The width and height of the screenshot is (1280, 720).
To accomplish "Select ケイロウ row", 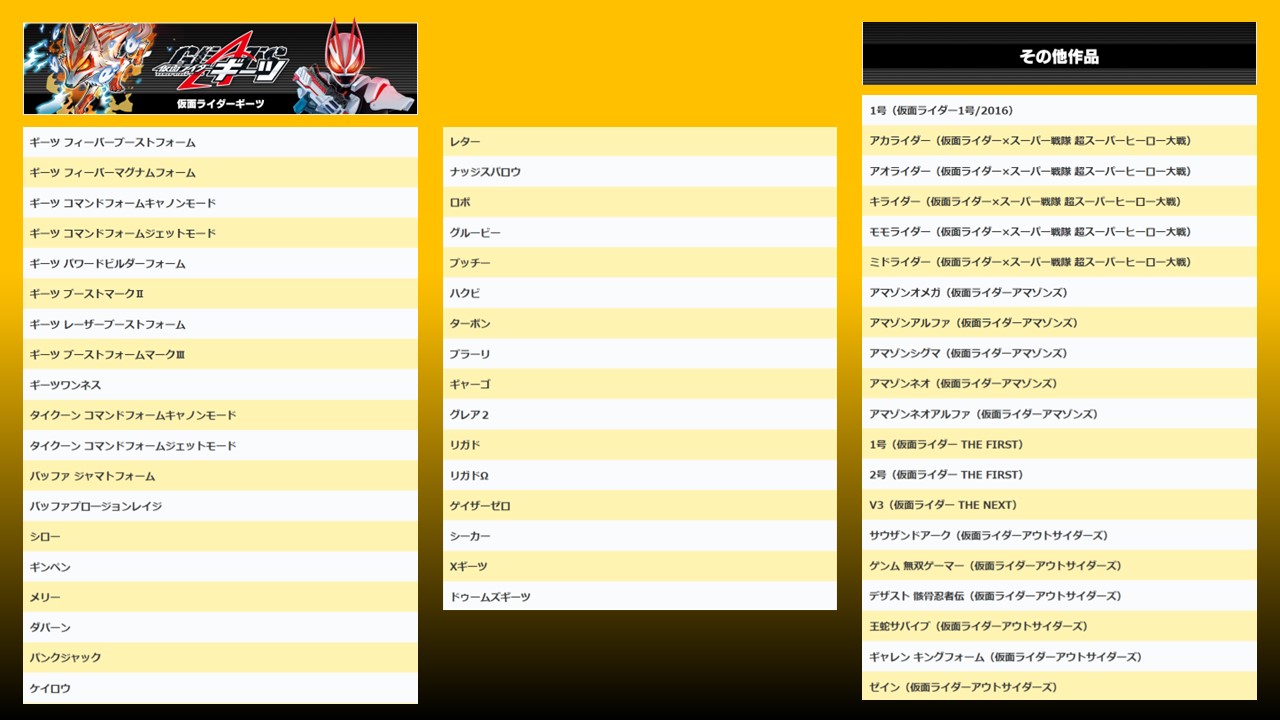I will point(220,688).
